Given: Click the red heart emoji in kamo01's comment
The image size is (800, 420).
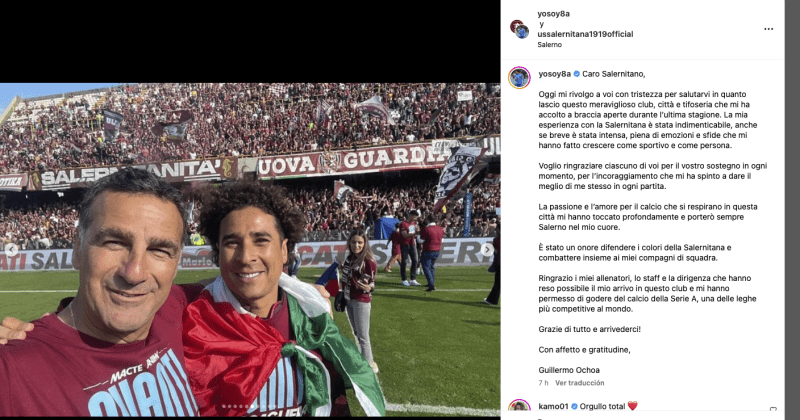Looking at the screenshot, I should pos(632,406).
